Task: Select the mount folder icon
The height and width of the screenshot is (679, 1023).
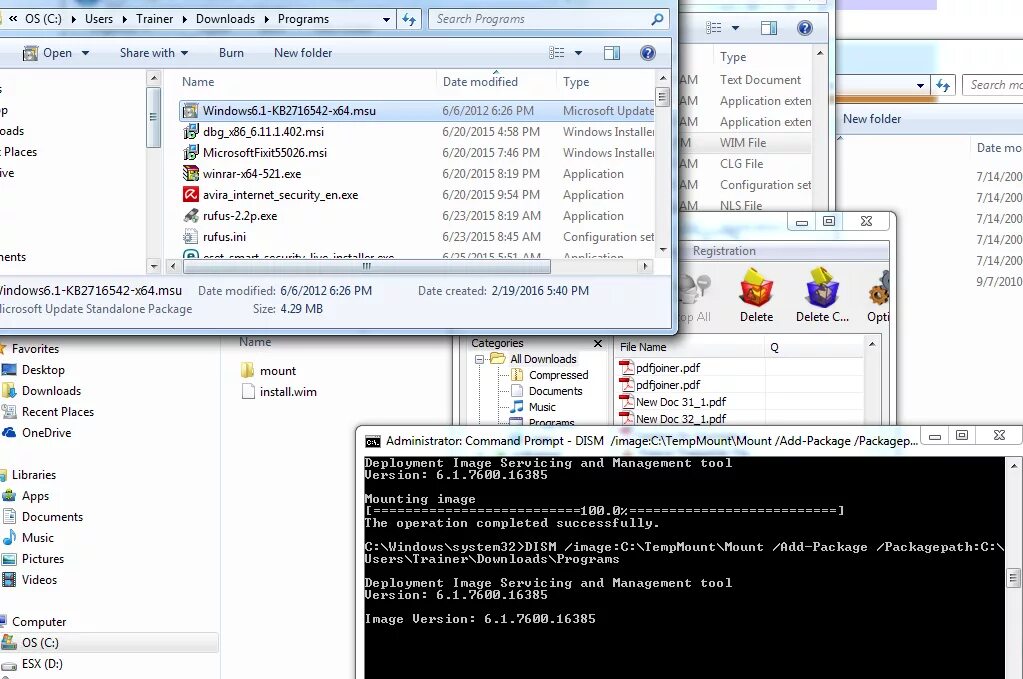Action: point(247,370)
